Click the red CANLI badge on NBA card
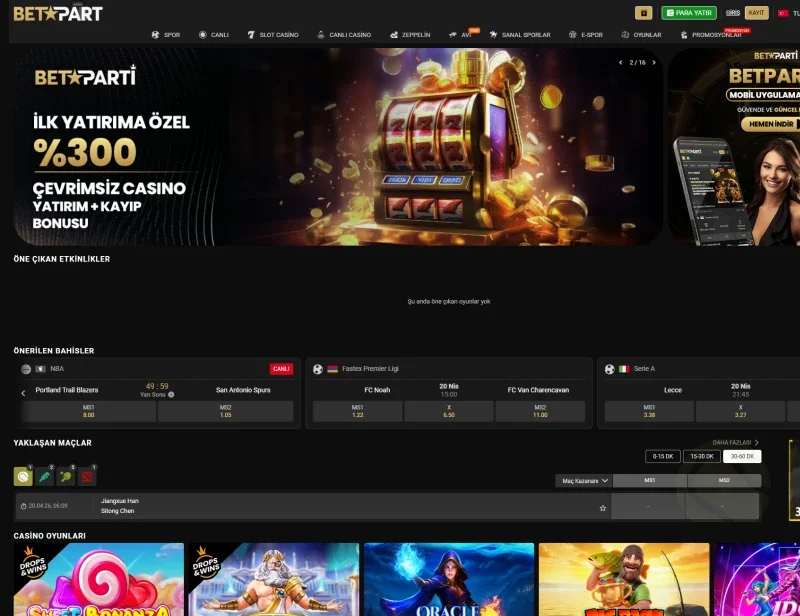The height and width of the screenshot is (616, 800). point(281,369)
